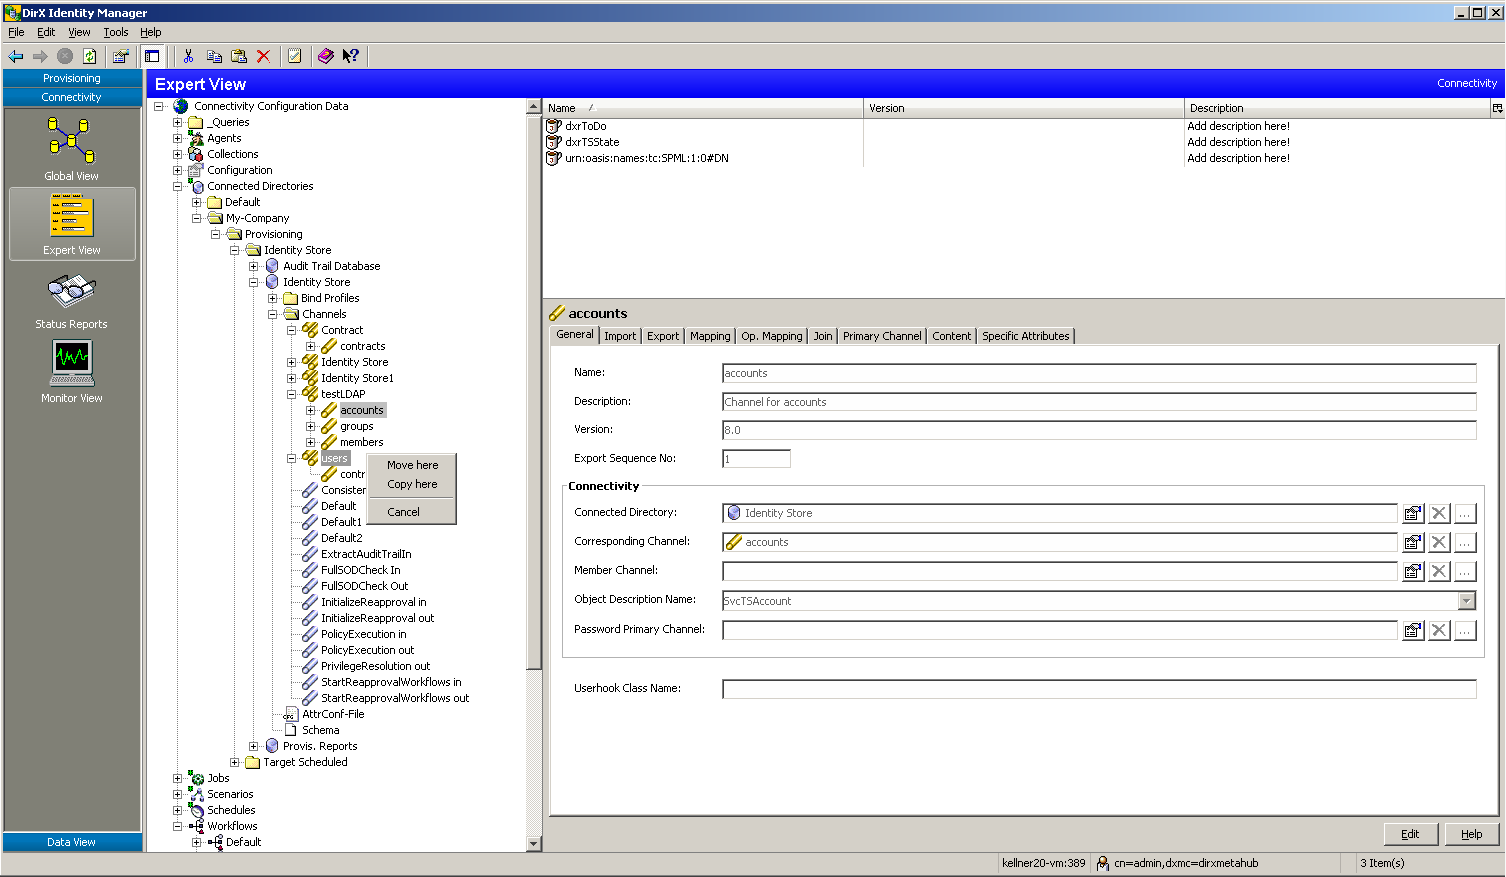Open Help via the purple book icon

pyautogui.click(x=325, y=56)
